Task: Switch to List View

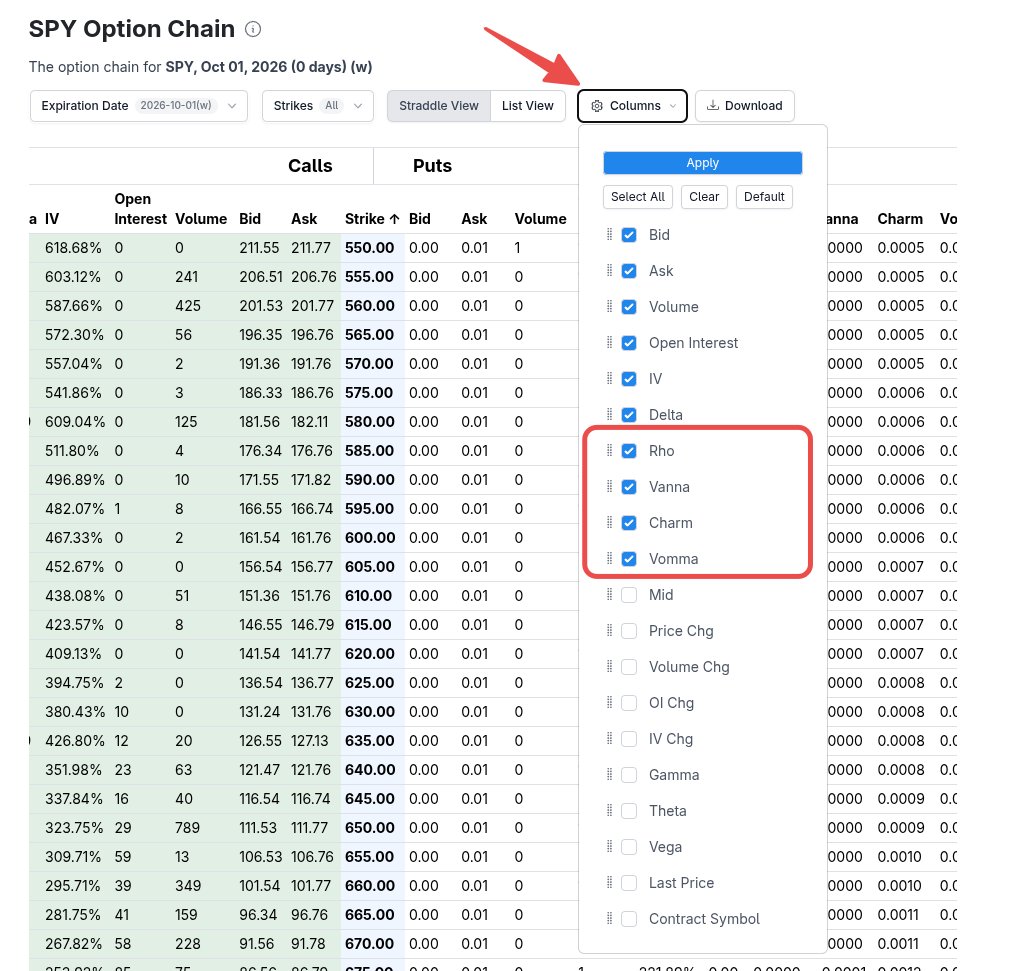Action: (x=528, y=106)
